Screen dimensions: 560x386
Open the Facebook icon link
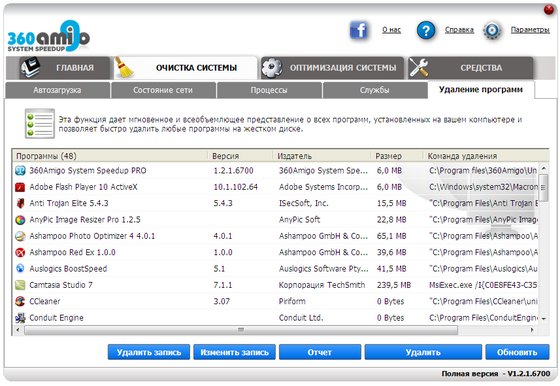359,30
